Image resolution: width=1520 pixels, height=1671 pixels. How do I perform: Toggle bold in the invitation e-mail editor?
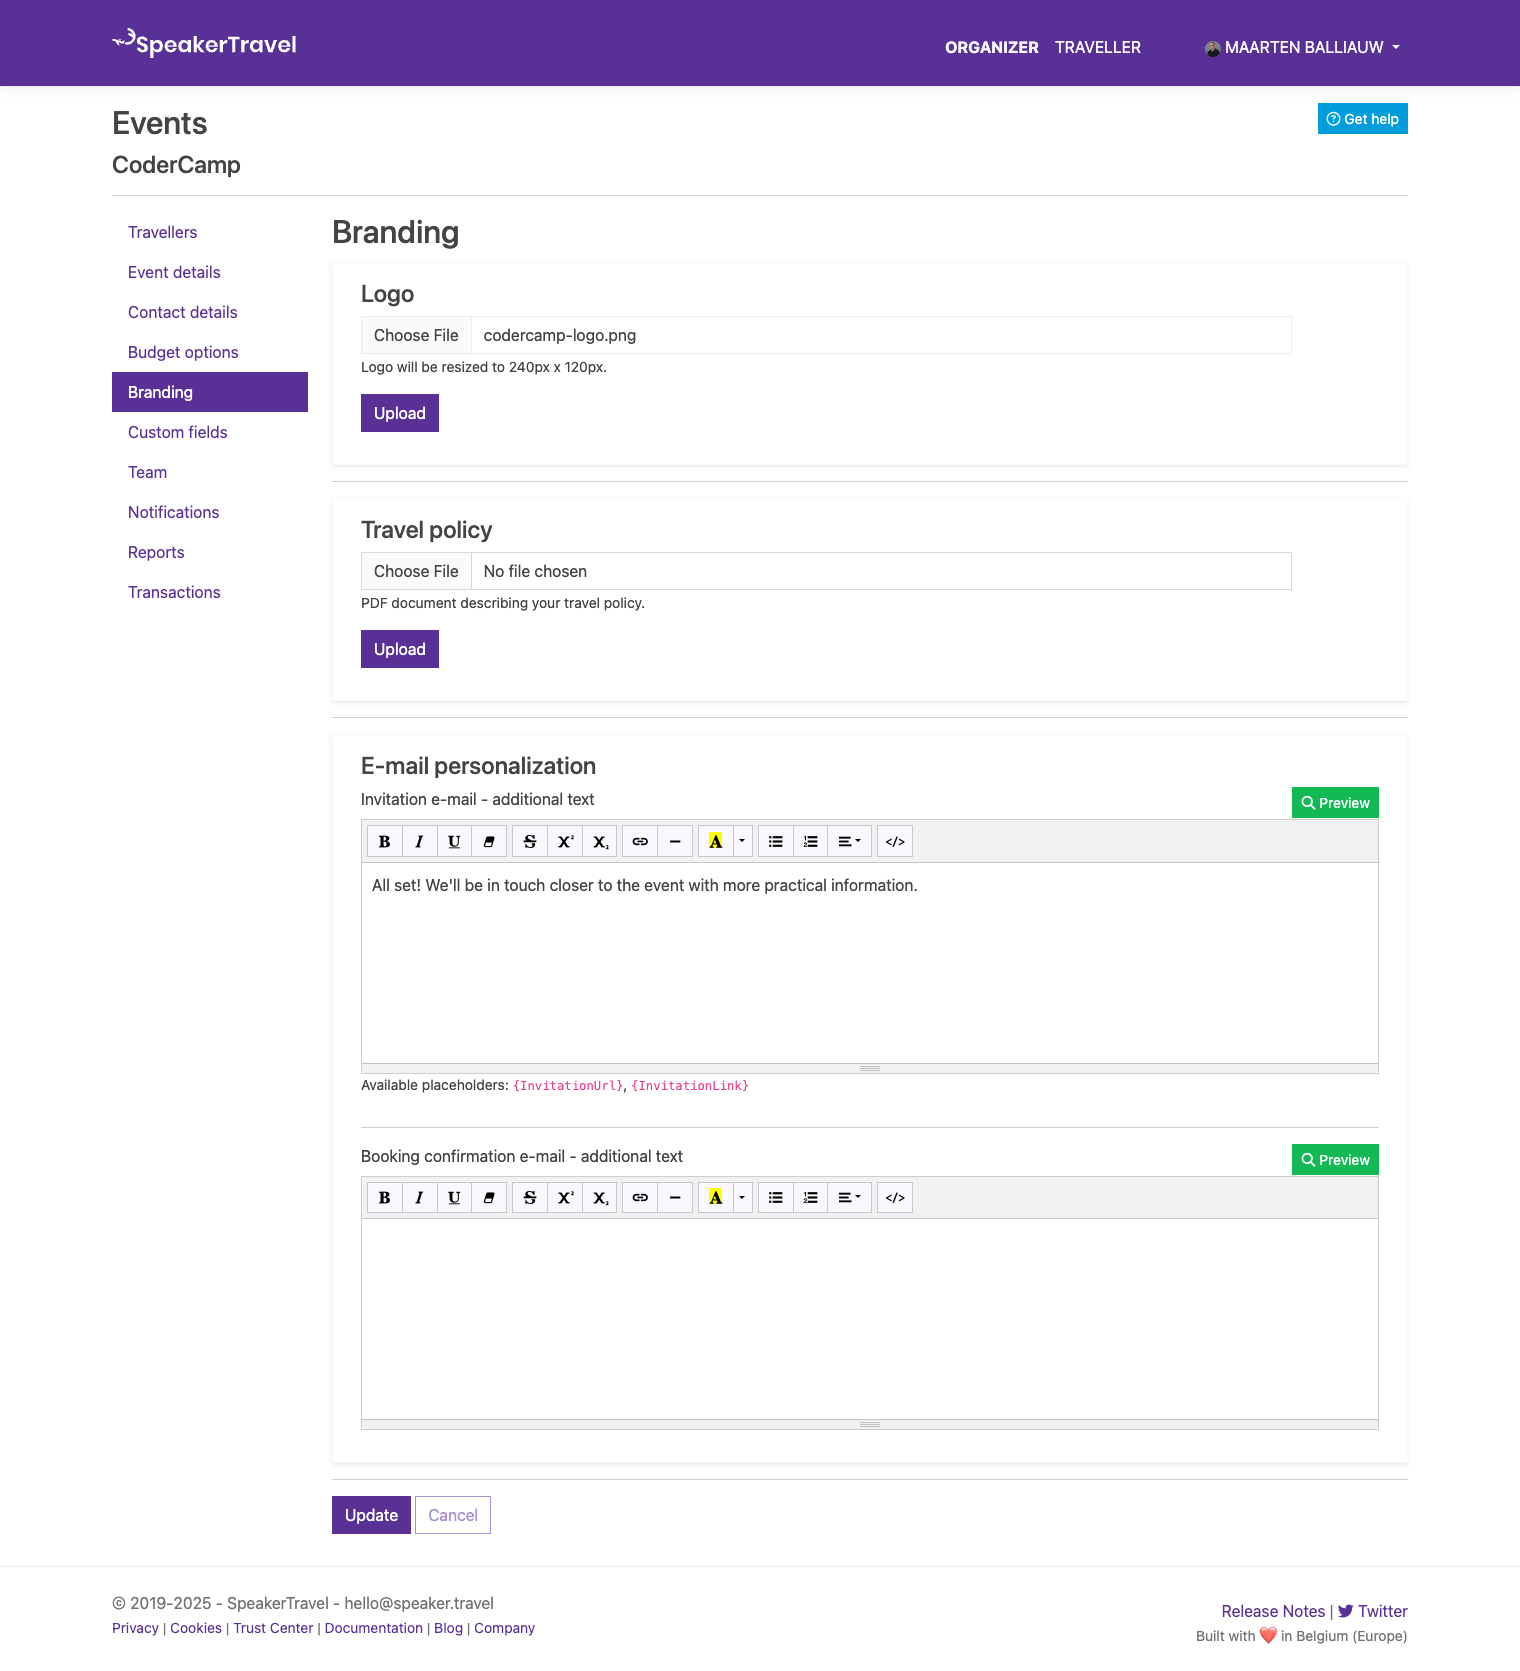click(385, 842)
